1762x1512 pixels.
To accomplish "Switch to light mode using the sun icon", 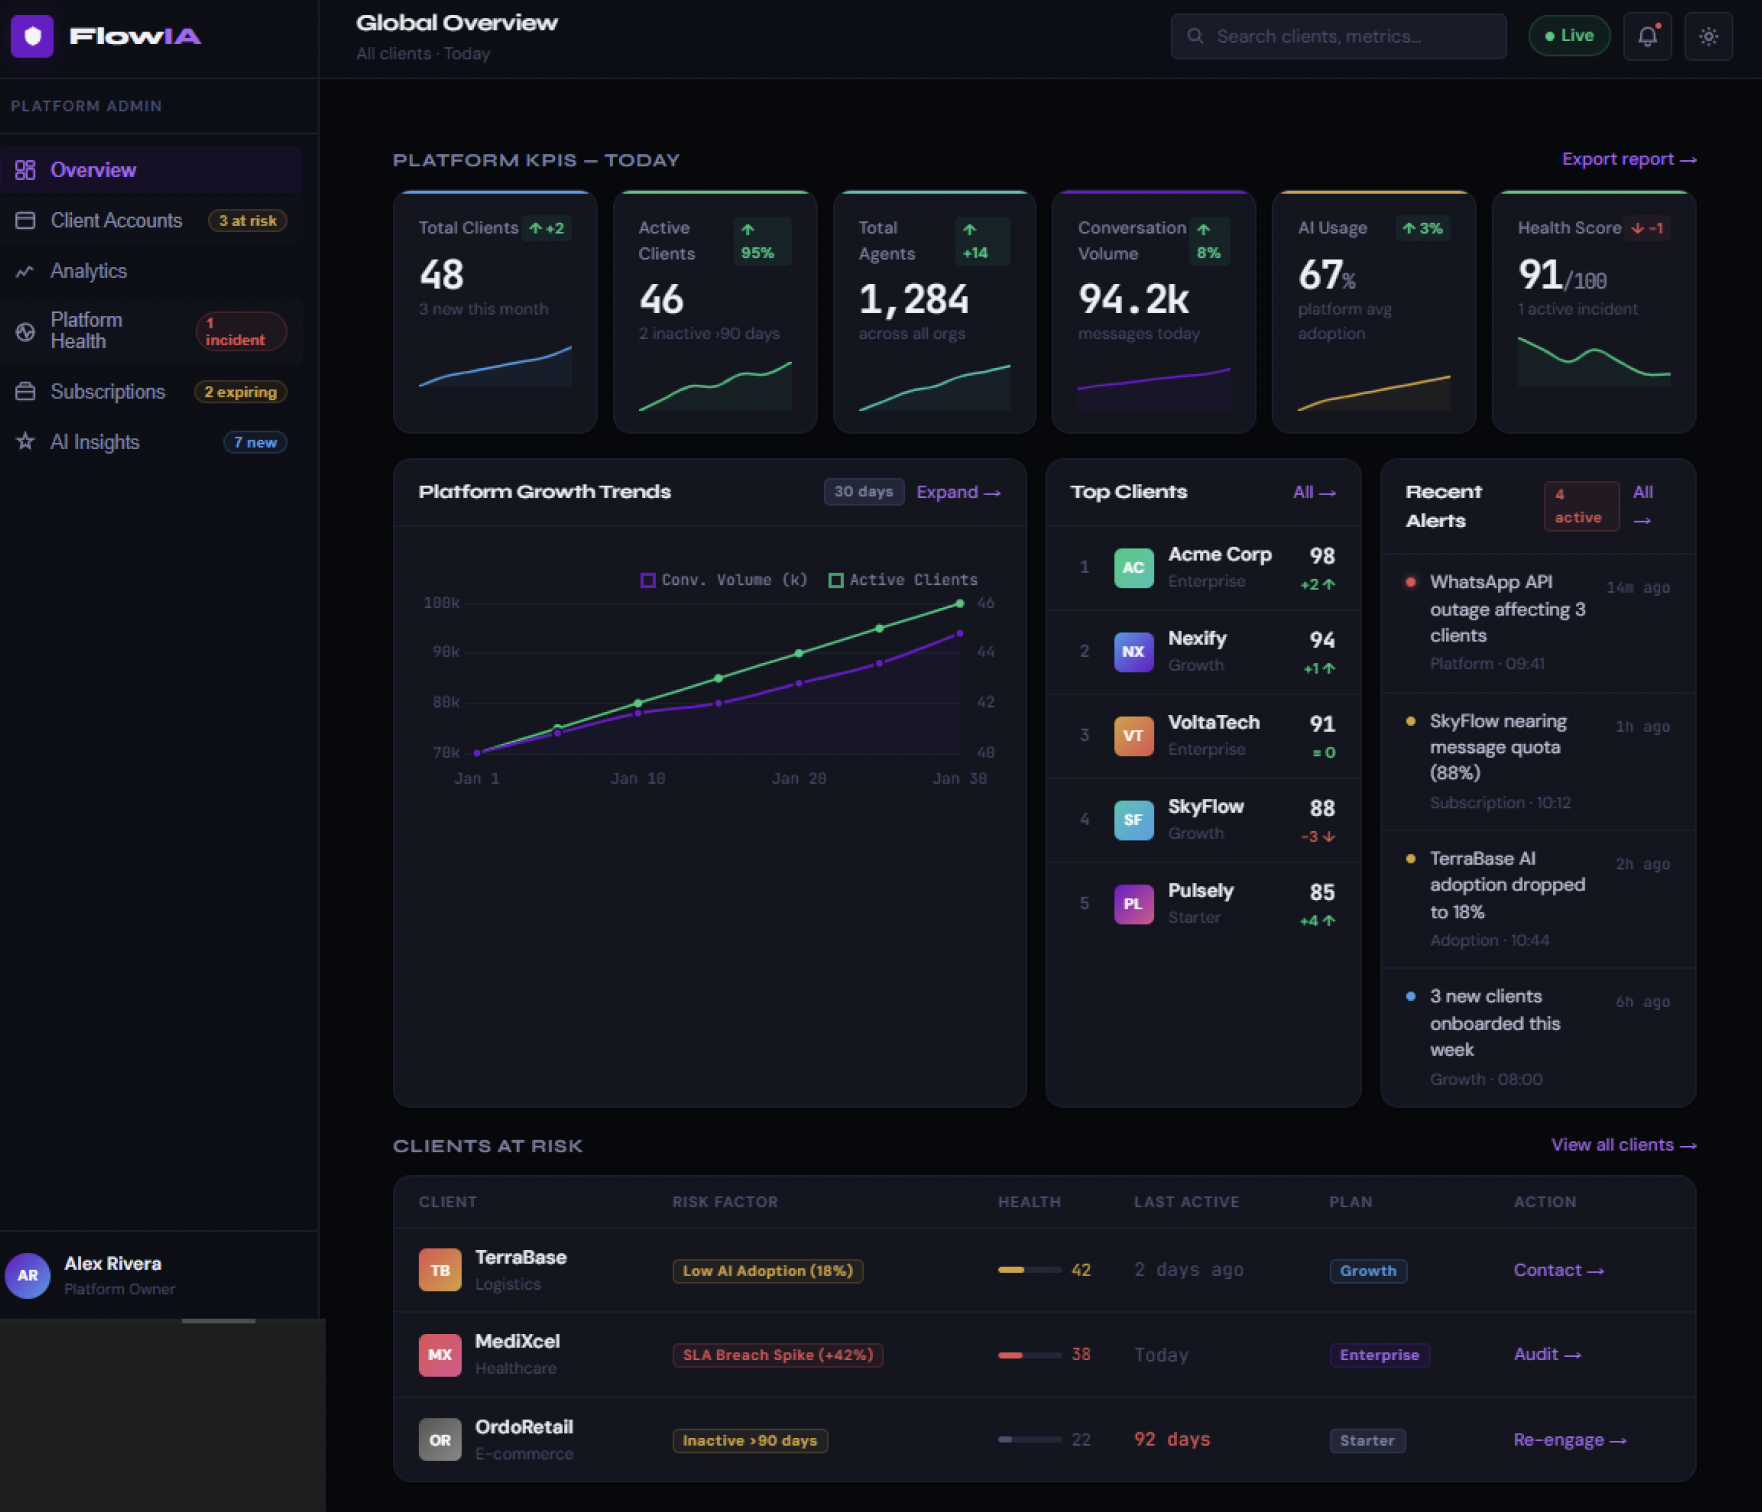I will pyautogui.click(x=1708, y=36).
